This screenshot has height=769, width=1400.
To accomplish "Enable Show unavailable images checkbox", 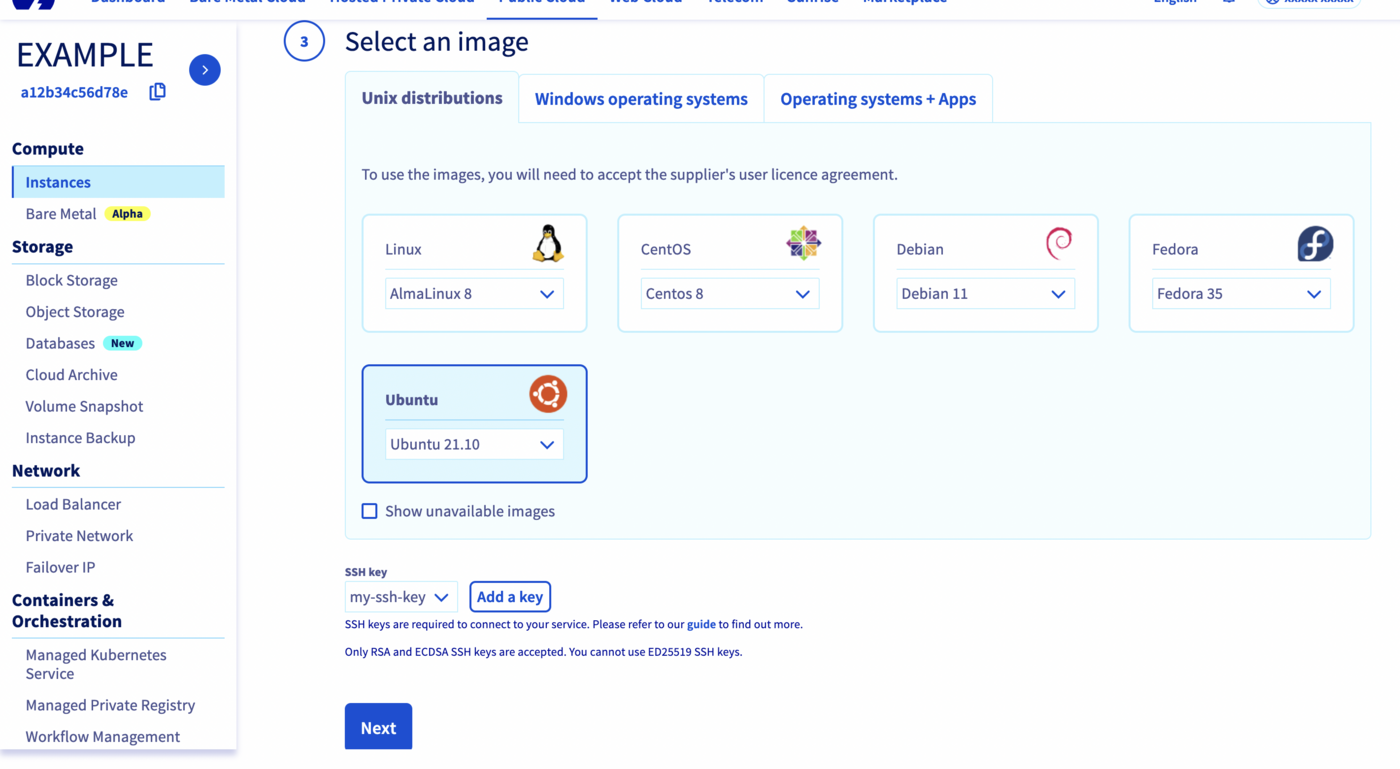I will click(x=370, y=511).
